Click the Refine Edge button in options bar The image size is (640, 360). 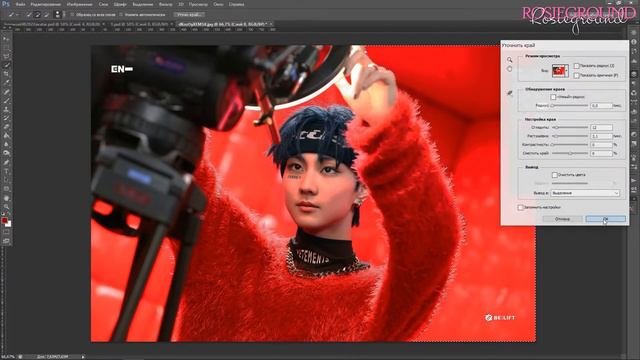pyautogui.click(x=189, y=14)
